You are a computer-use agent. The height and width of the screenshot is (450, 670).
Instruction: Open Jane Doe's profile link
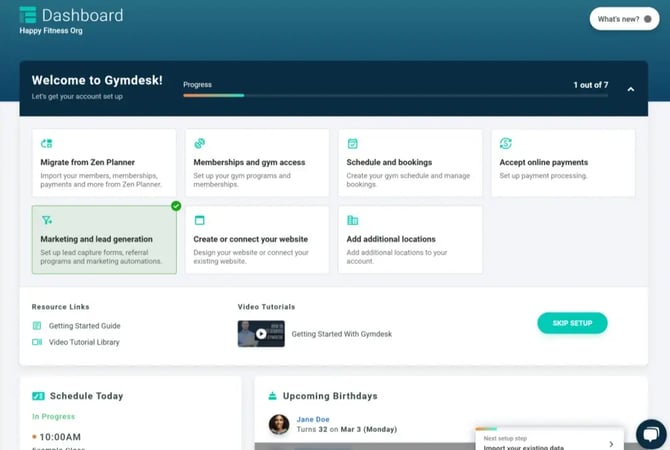pos(313,419)
